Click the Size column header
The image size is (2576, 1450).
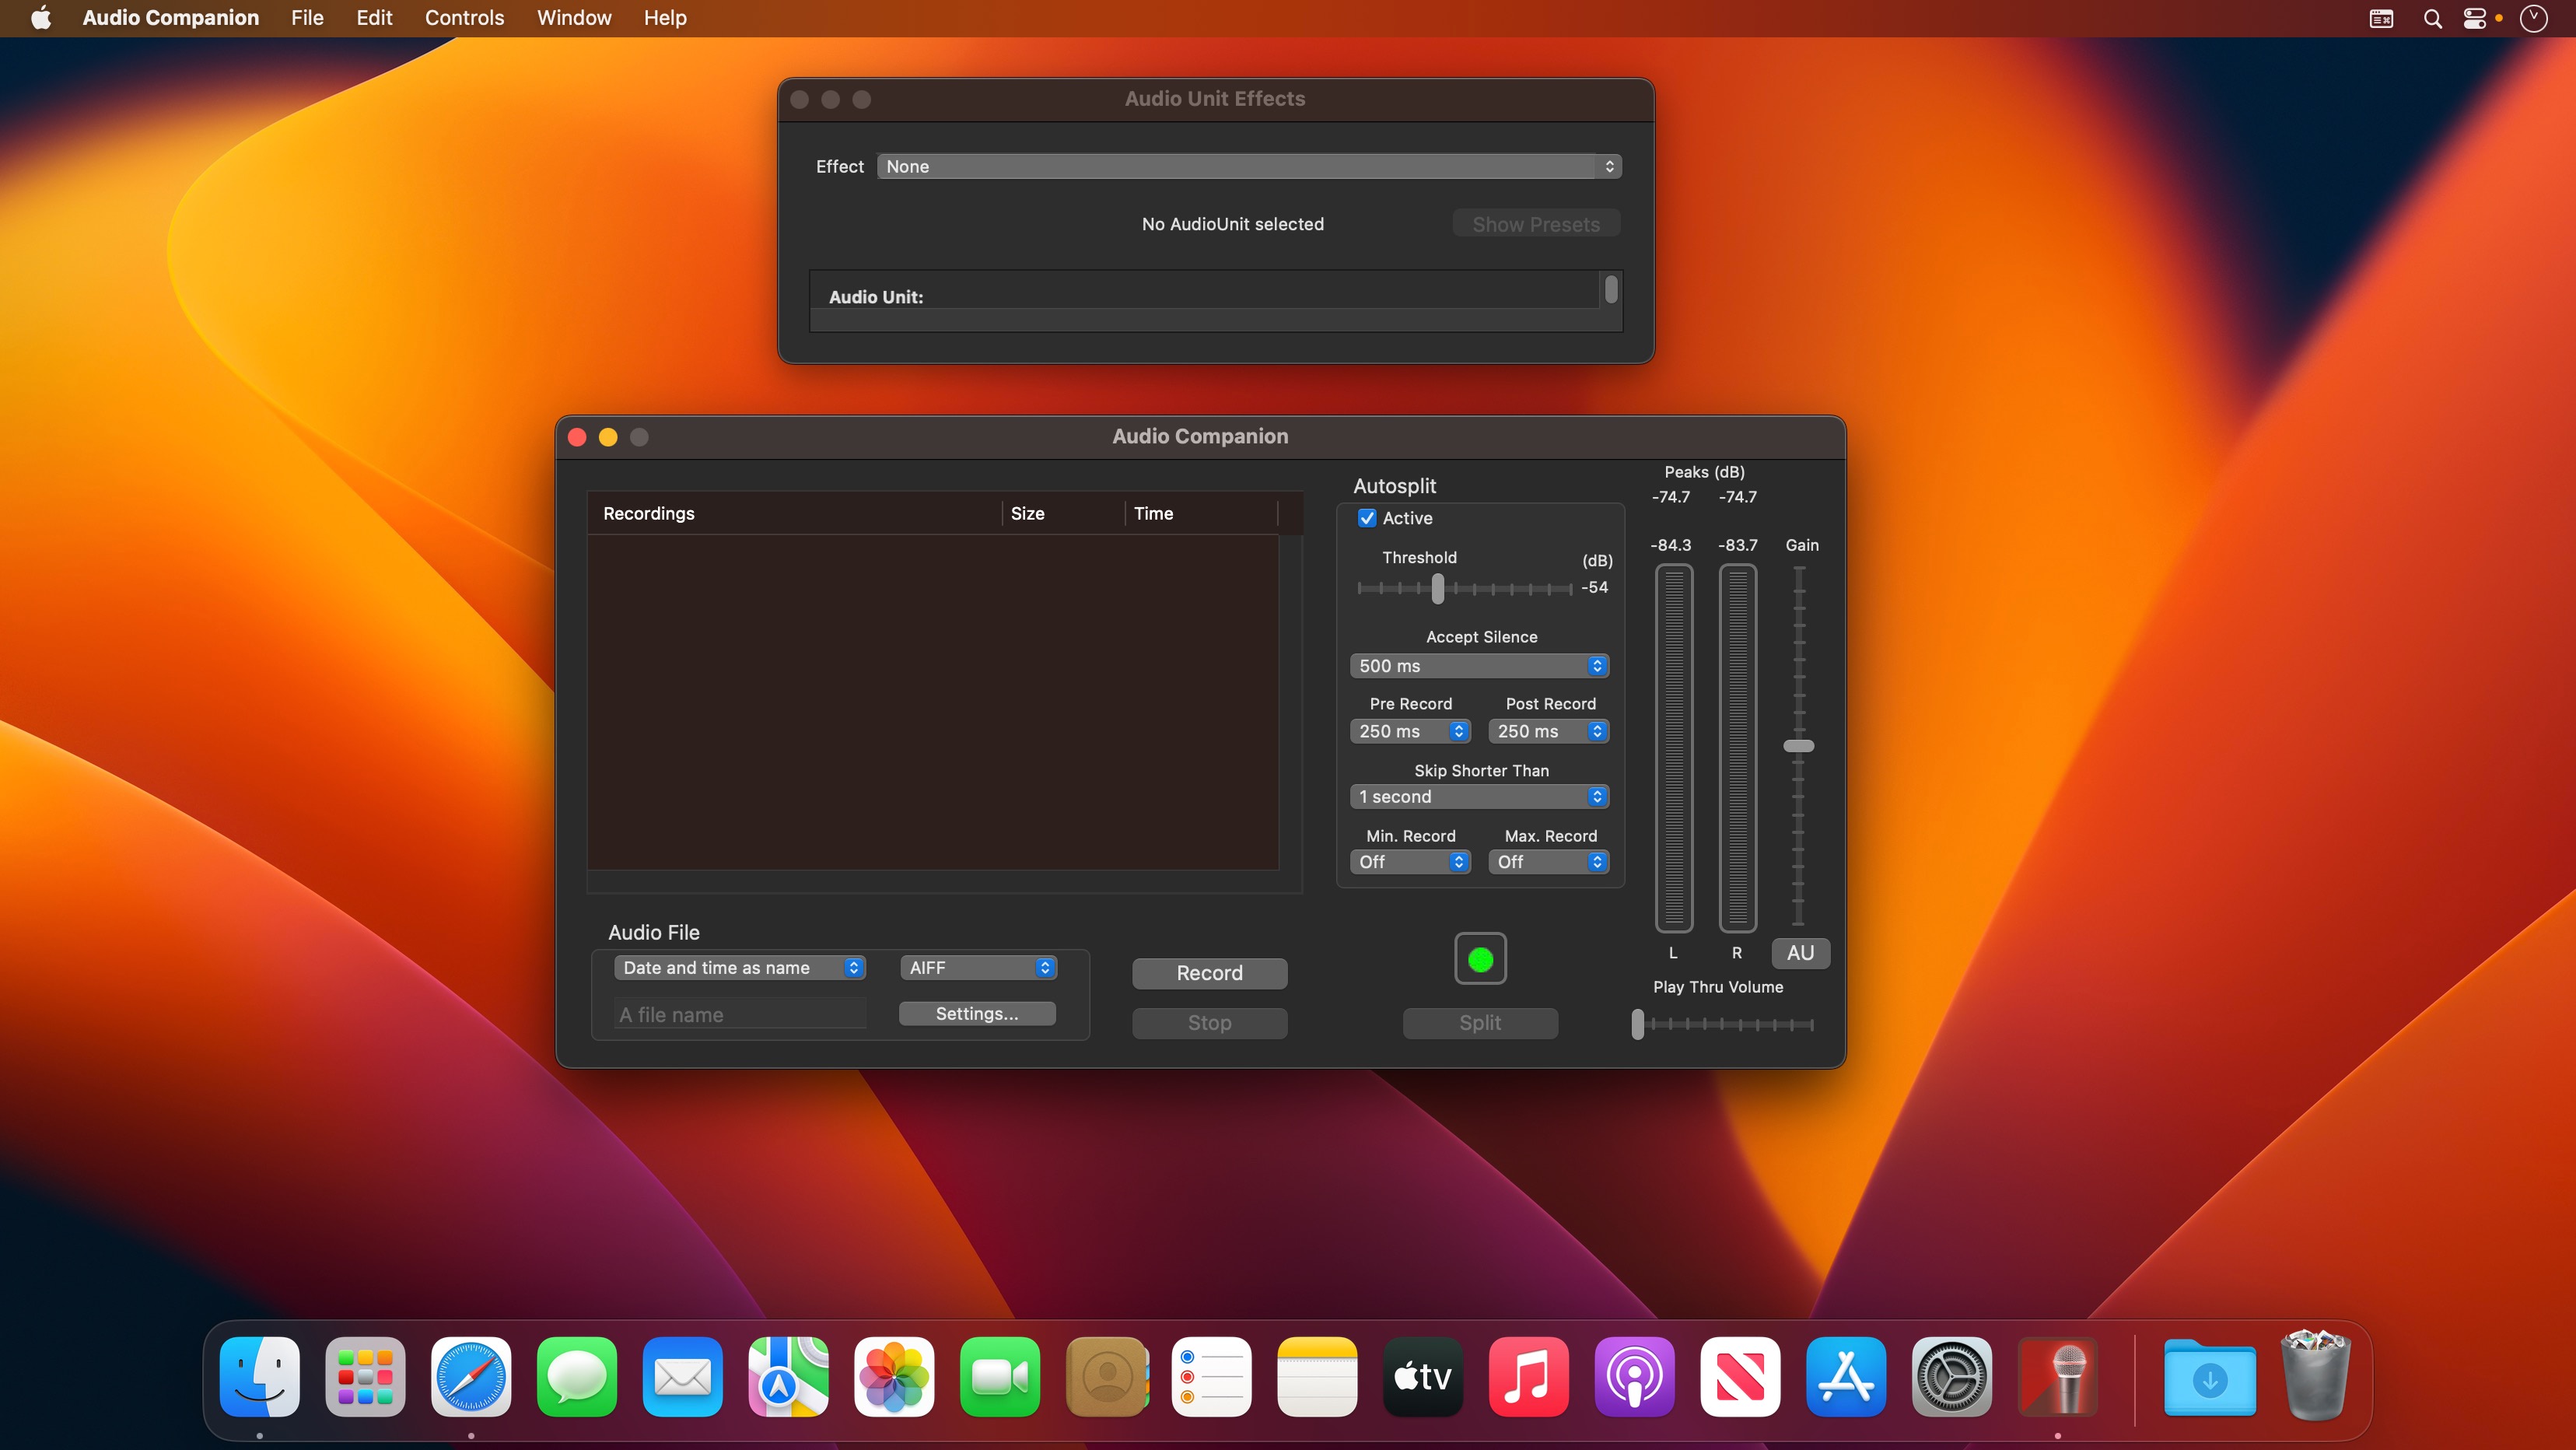[1064, 514]
